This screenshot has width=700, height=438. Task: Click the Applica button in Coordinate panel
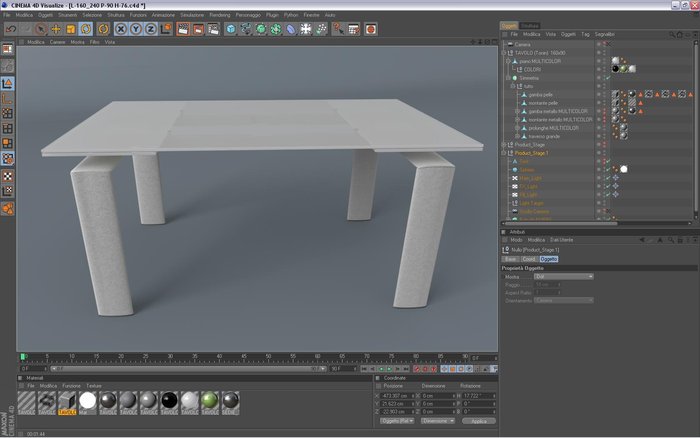(479, 421)
